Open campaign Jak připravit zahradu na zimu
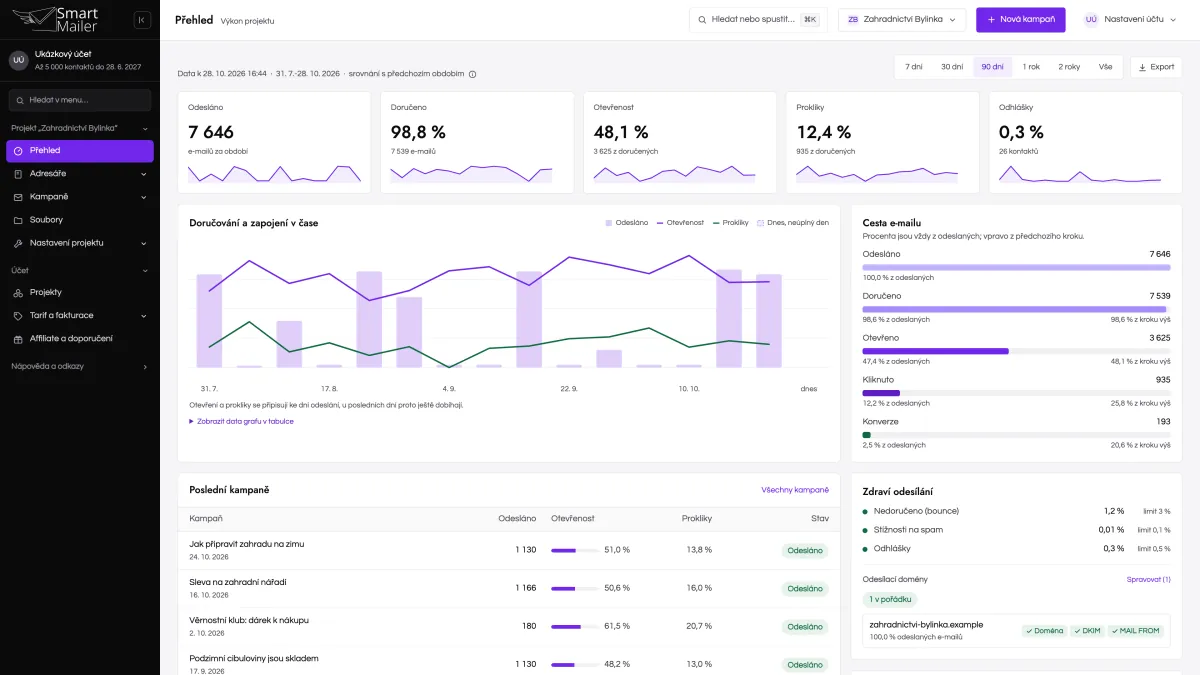 click(246, 544)
